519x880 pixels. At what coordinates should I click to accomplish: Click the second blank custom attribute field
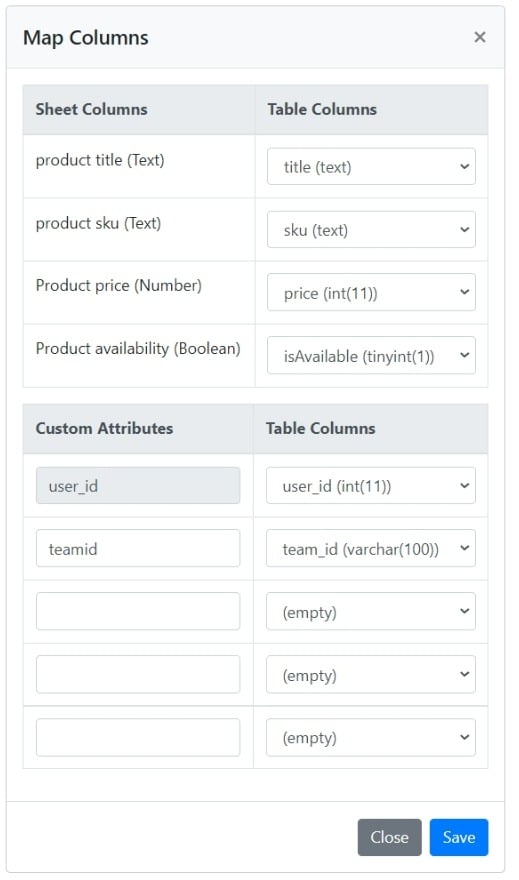click(138, 674)
